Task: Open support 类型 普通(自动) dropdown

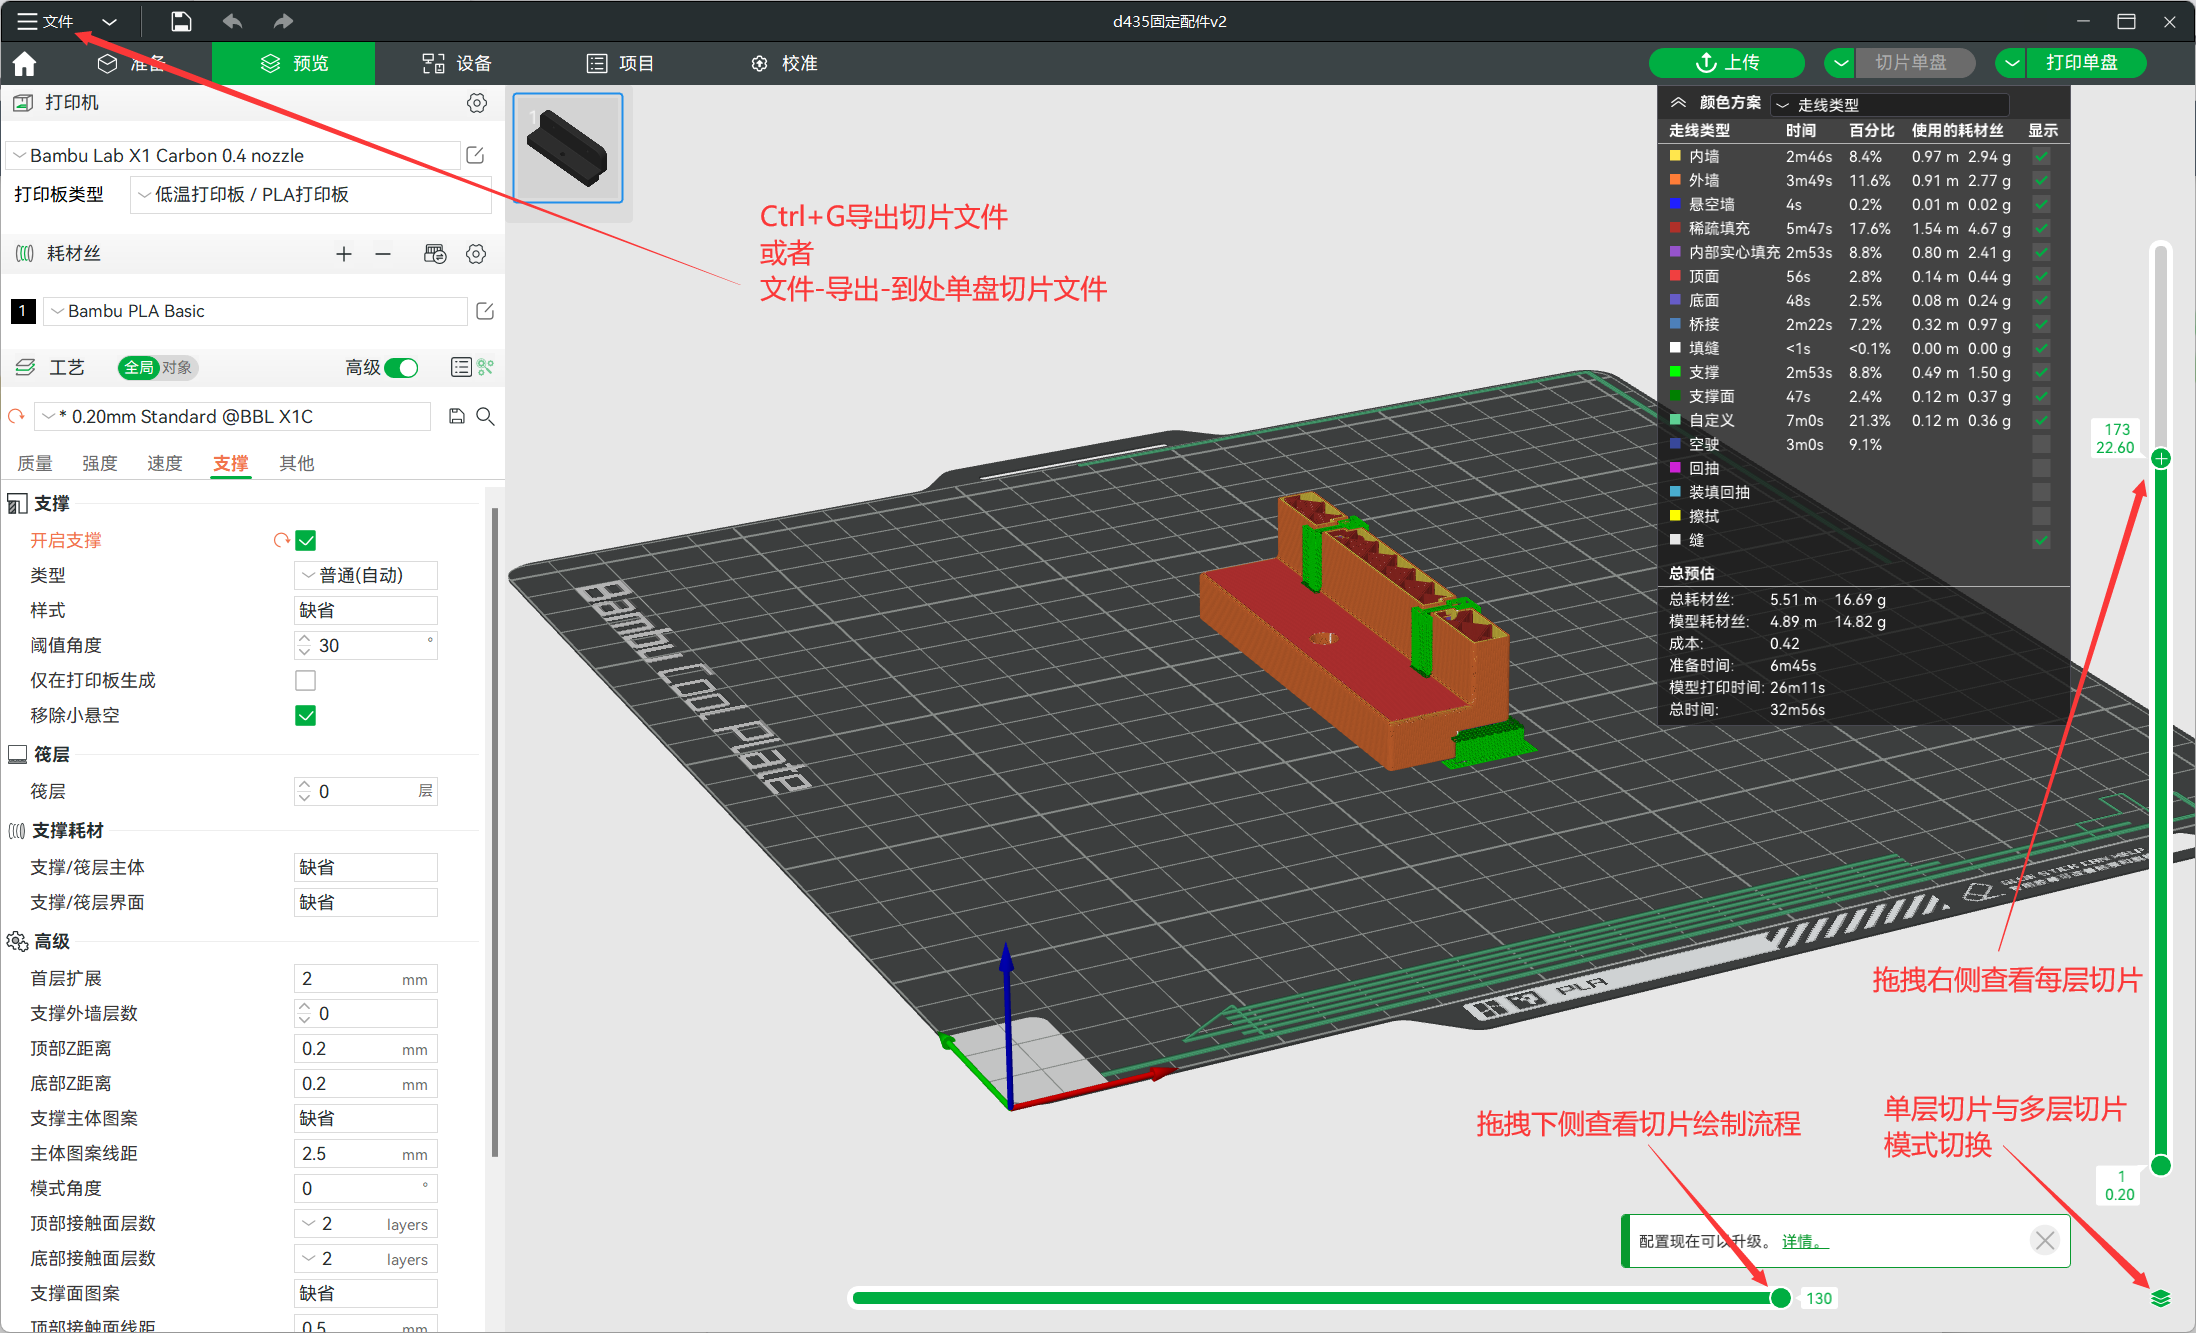Action: coord(365,576)
